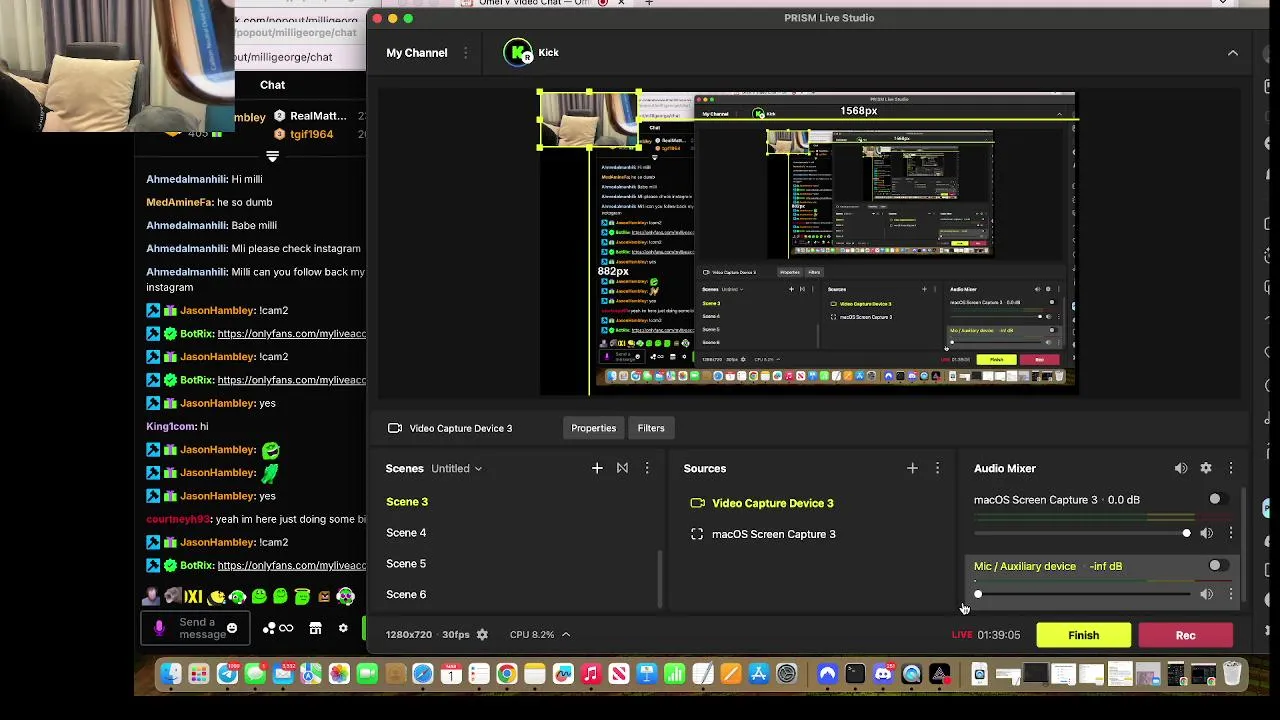This screenshot has width=1280, height=720.
Task: Open Finder from the Dock
Action: 171,675
